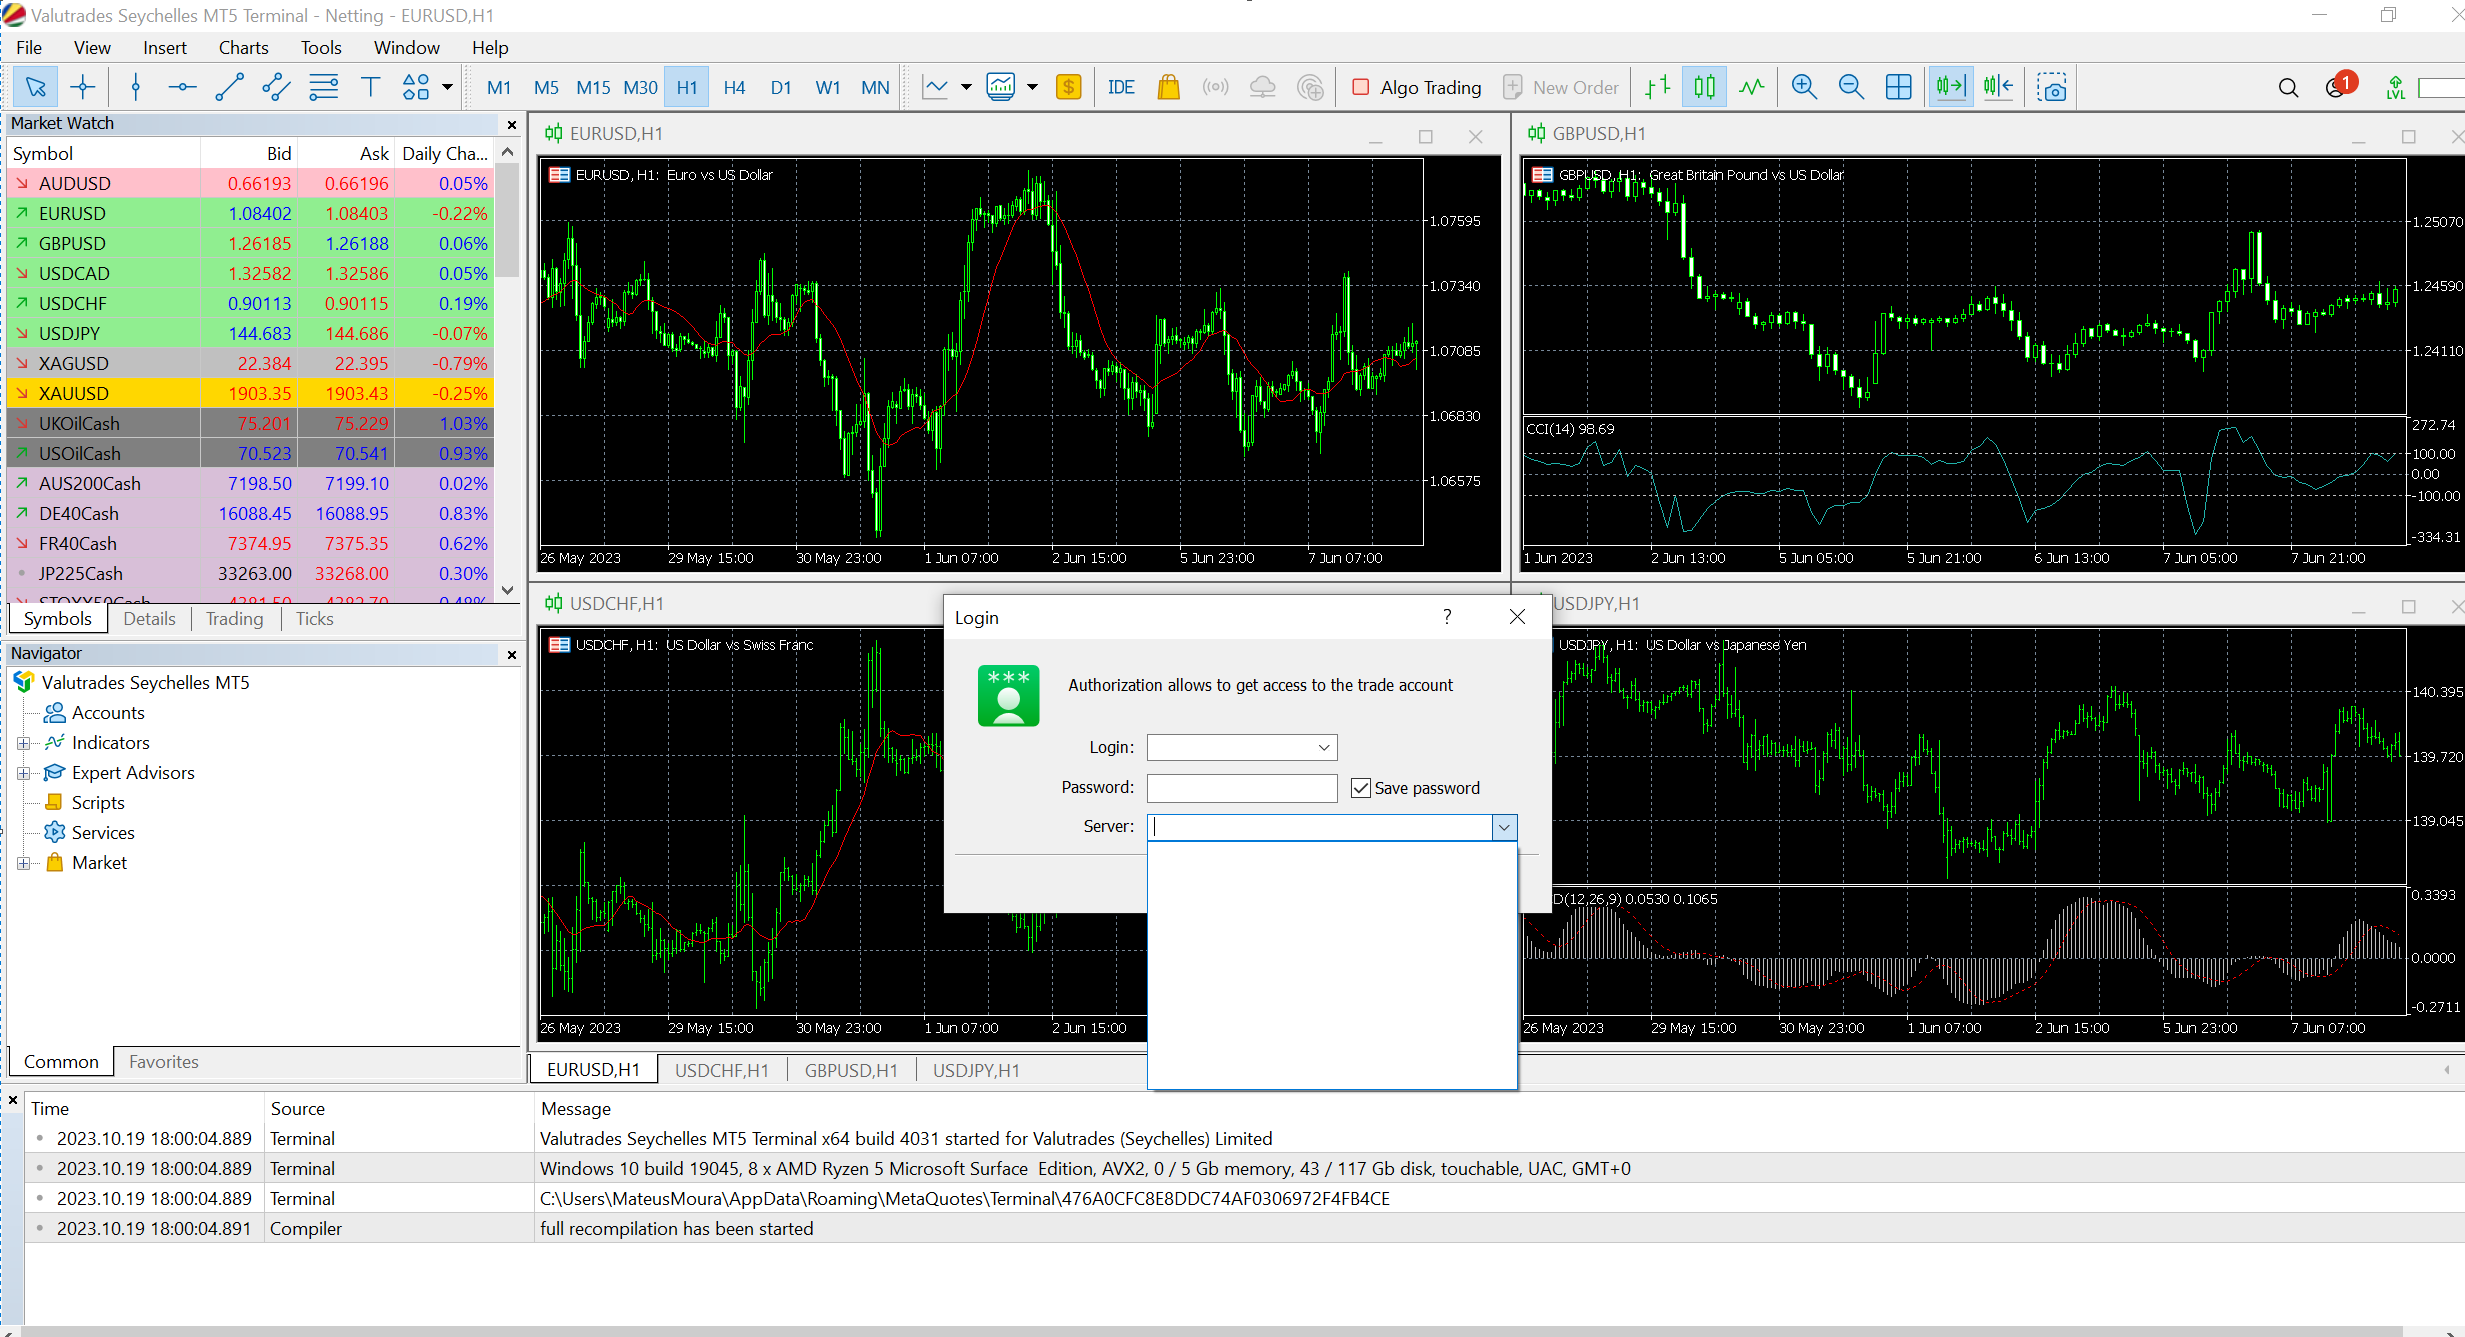Viewport: 2465px width, 1337px height.
Task: Open the shapes tool dropdown arrow
Action: (x=447, y=88)
